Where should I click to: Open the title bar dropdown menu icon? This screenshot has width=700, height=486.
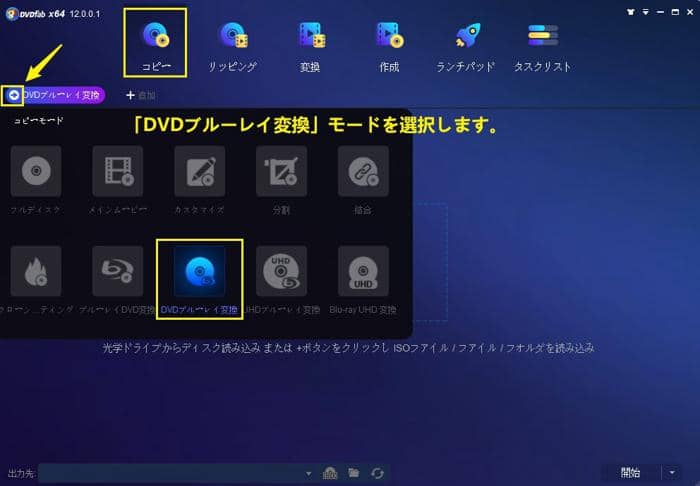[646, 12]
